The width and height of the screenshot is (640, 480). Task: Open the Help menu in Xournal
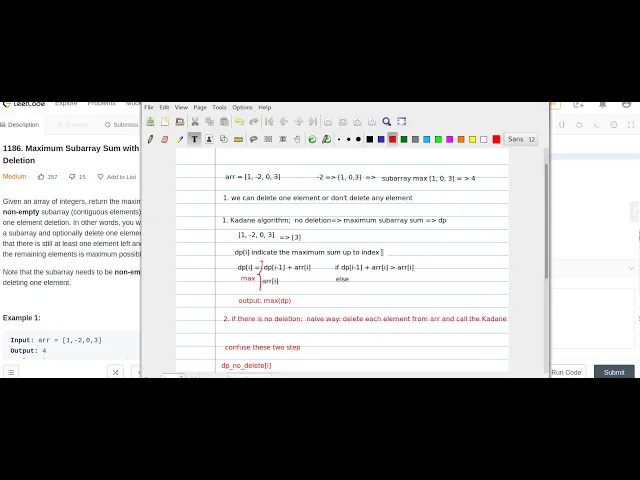coord(264,107)
